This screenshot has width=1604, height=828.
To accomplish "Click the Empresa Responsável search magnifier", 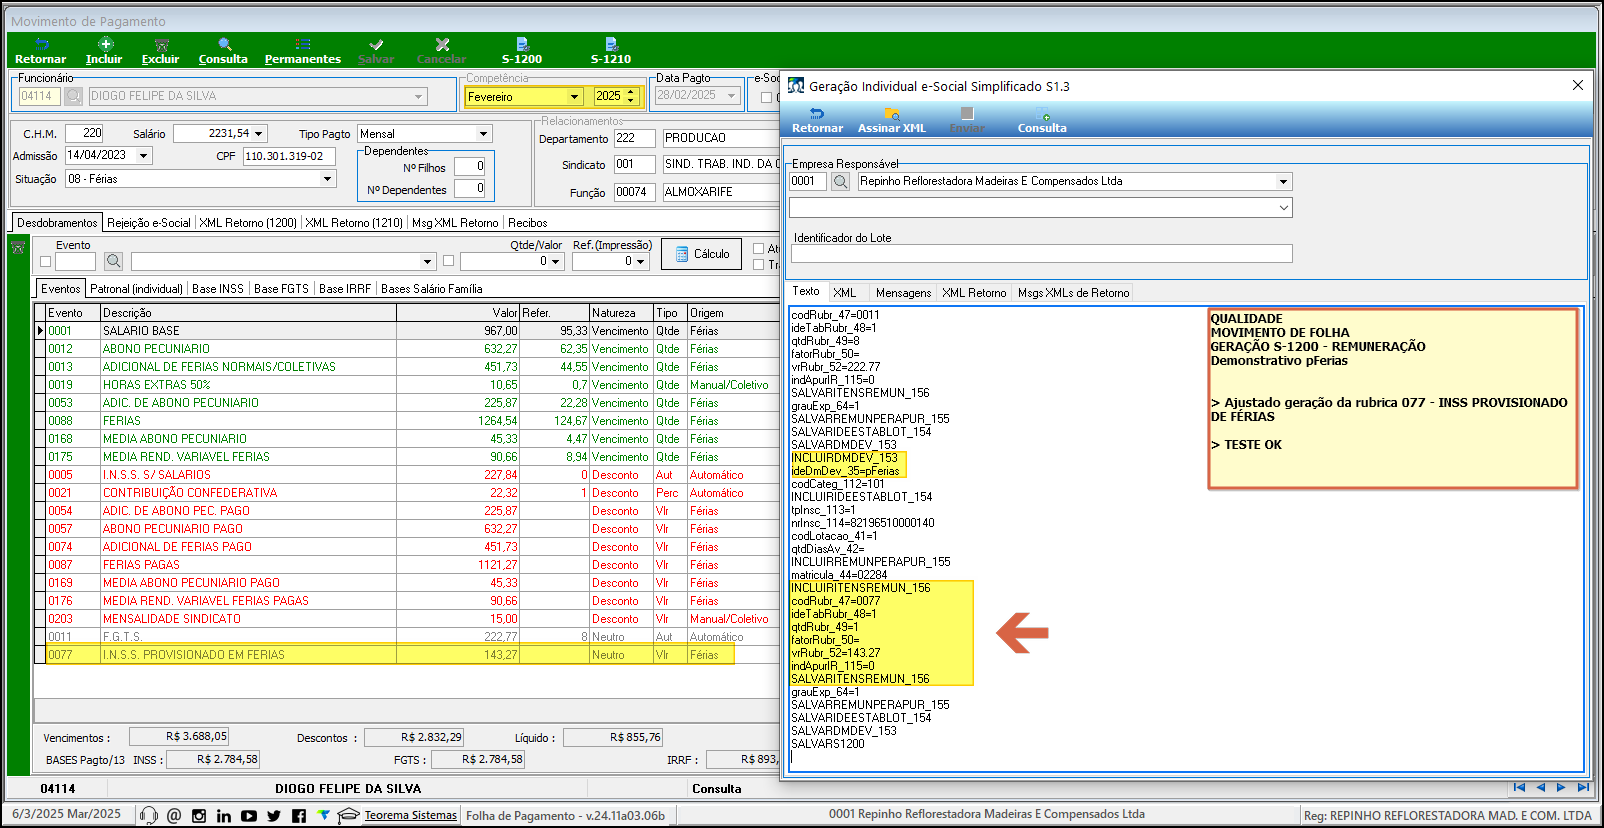I will click(840, 181).
